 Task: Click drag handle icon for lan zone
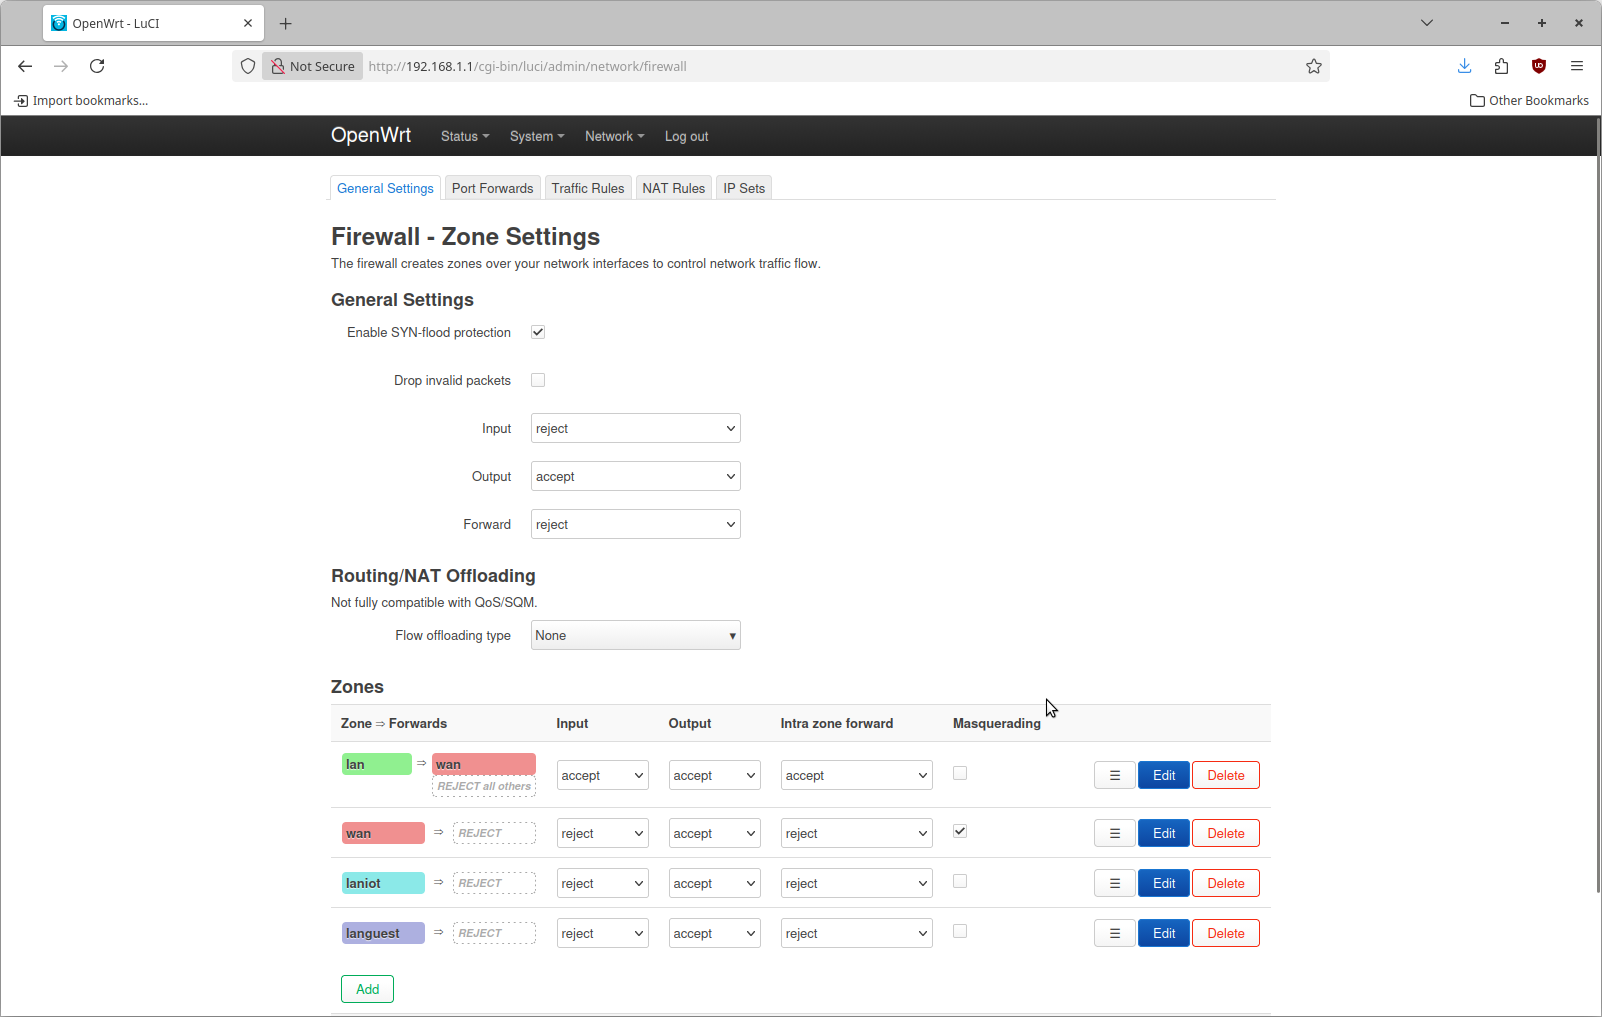(1114, 775)
